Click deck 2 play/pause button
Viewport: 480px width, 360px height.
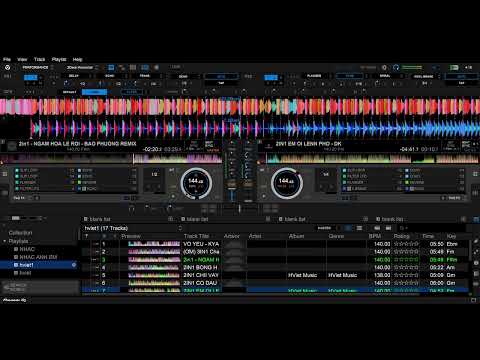pyautogui.click(x=264, y=196)
